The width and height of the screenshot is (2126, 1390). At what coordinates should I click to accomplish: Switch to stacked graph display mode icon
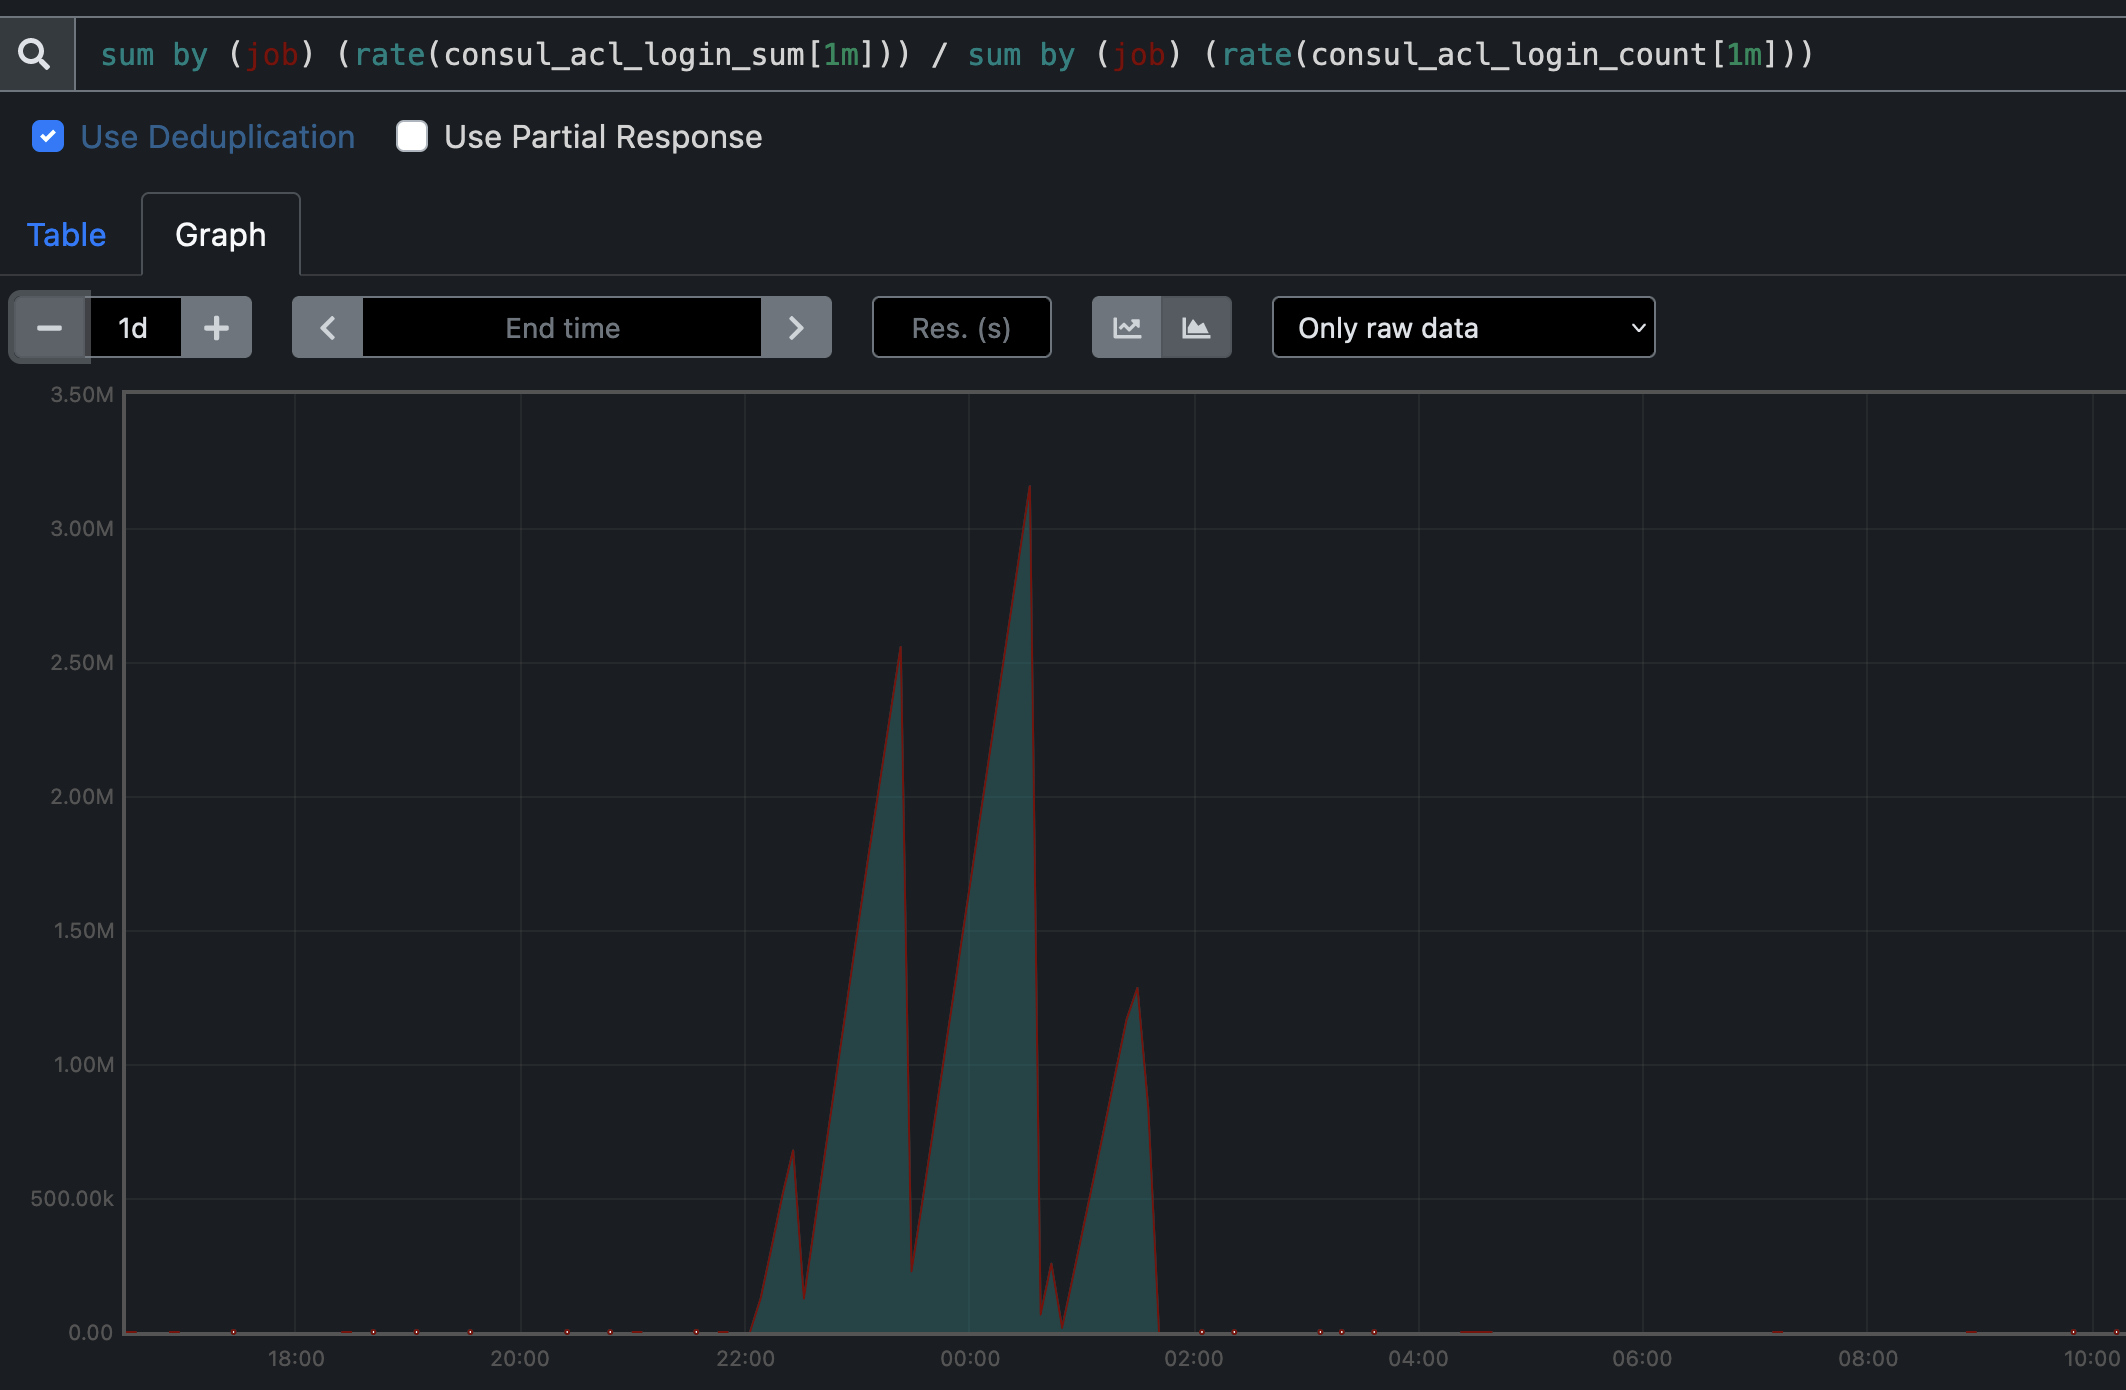point(1196,327)
